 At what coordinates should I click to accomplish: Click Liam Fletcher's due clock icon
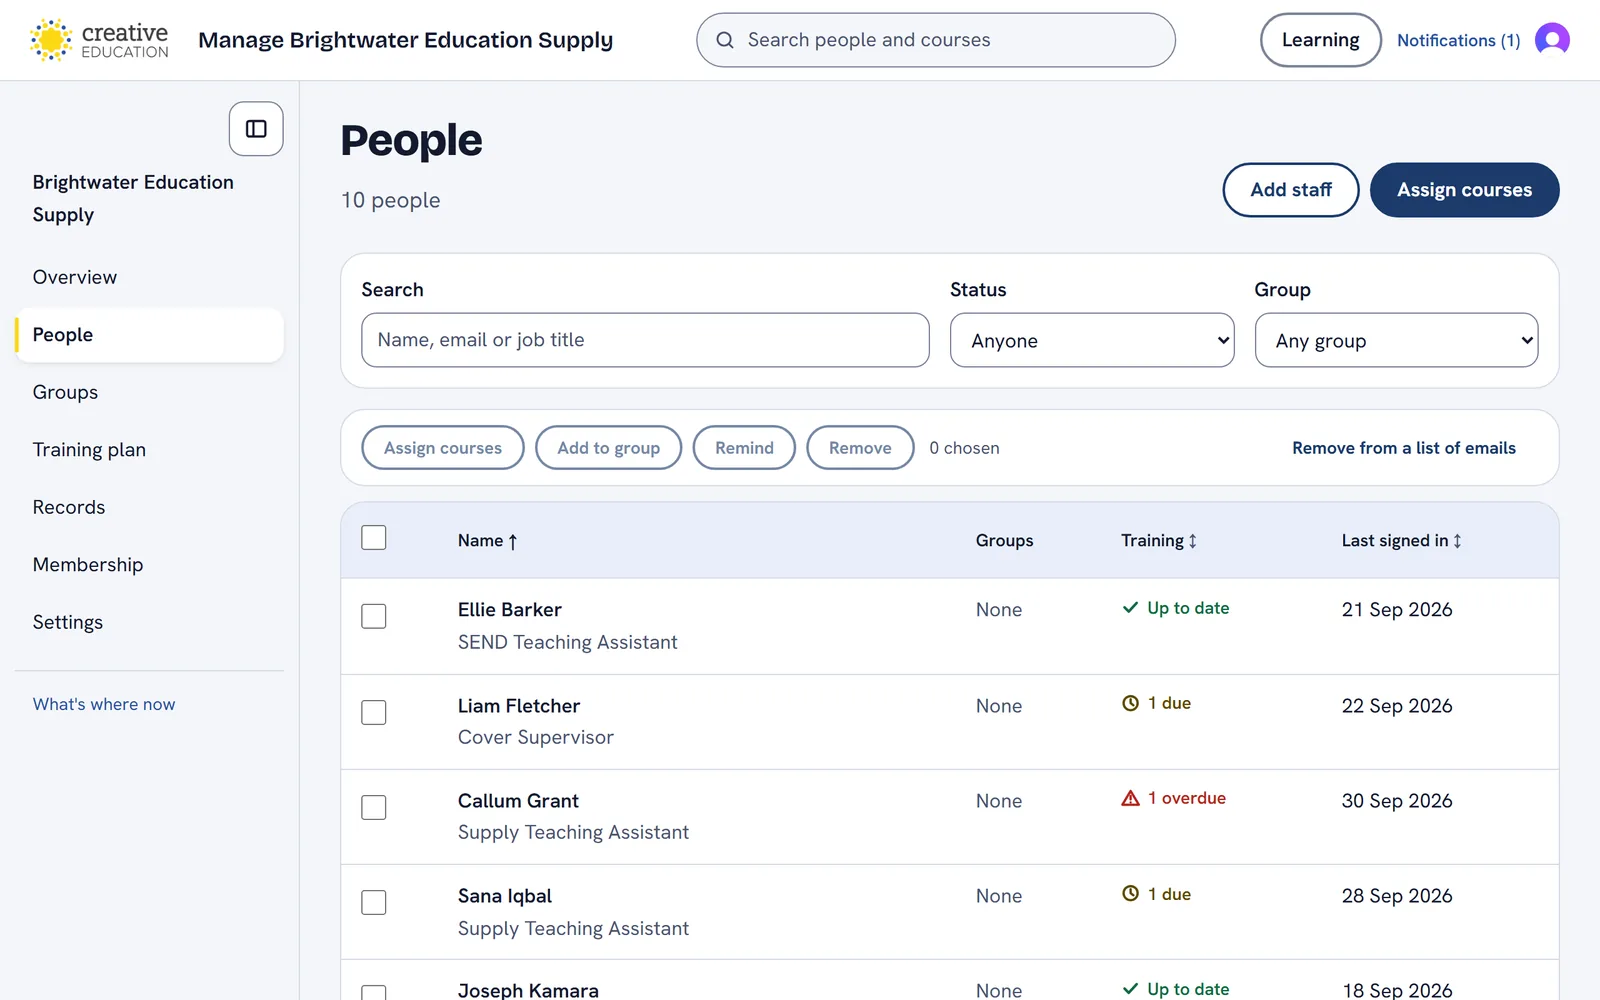[x=1130, y=703]
